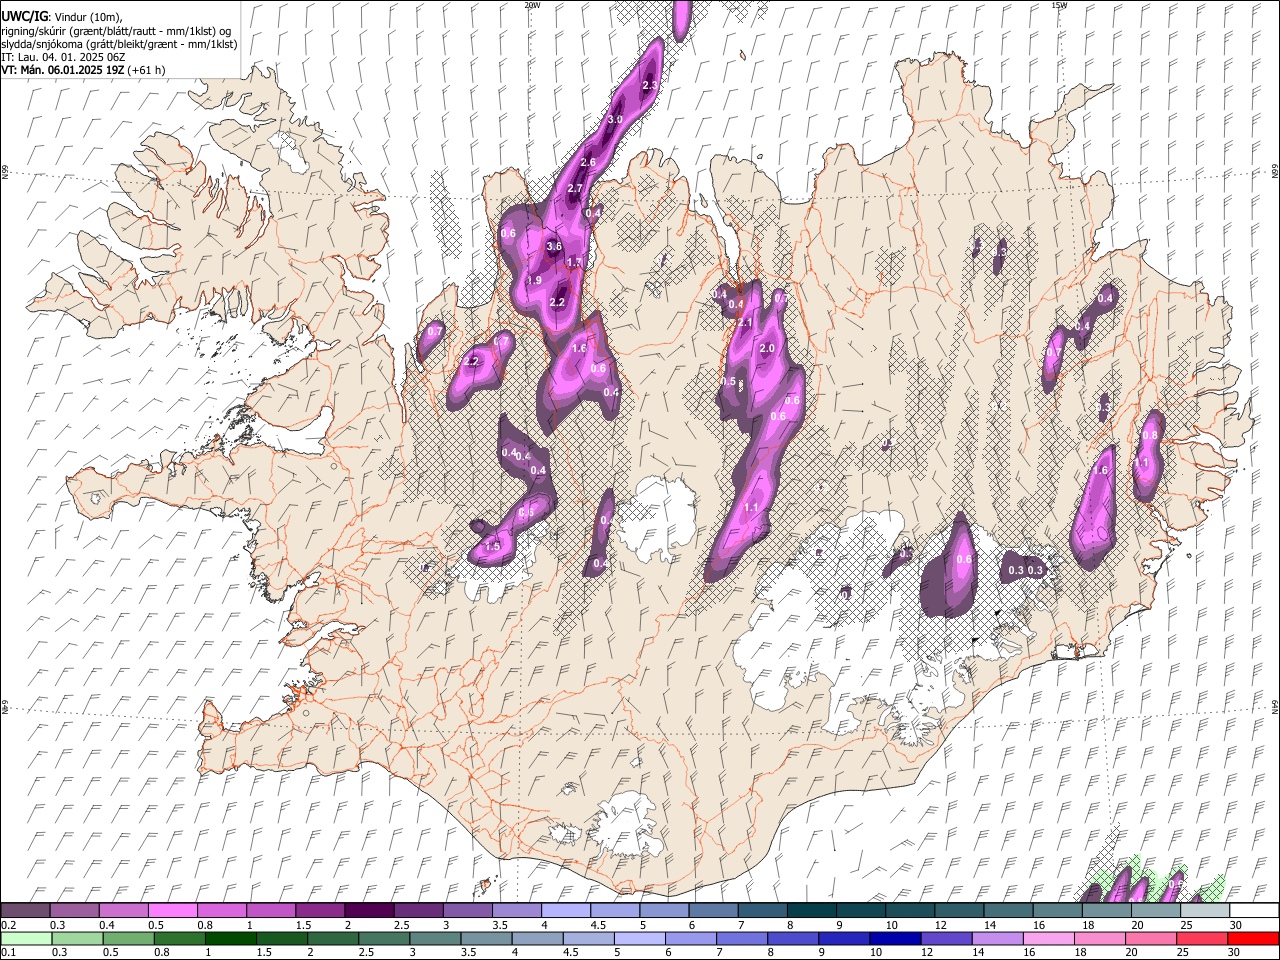Click the UWC/IG title in the header box
Viewport: 1280px width, 960px height.
(x=23, y=16)
